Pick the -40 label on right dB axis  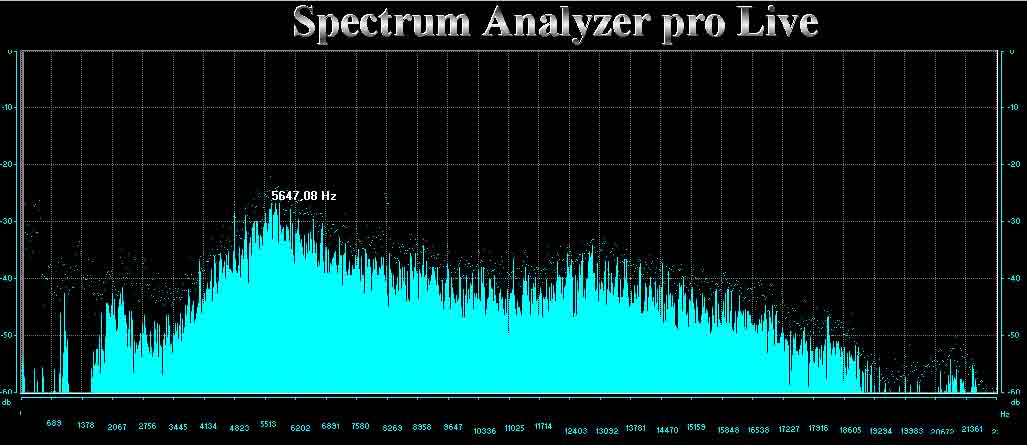pyautogui.click(x=1014, y=279)
